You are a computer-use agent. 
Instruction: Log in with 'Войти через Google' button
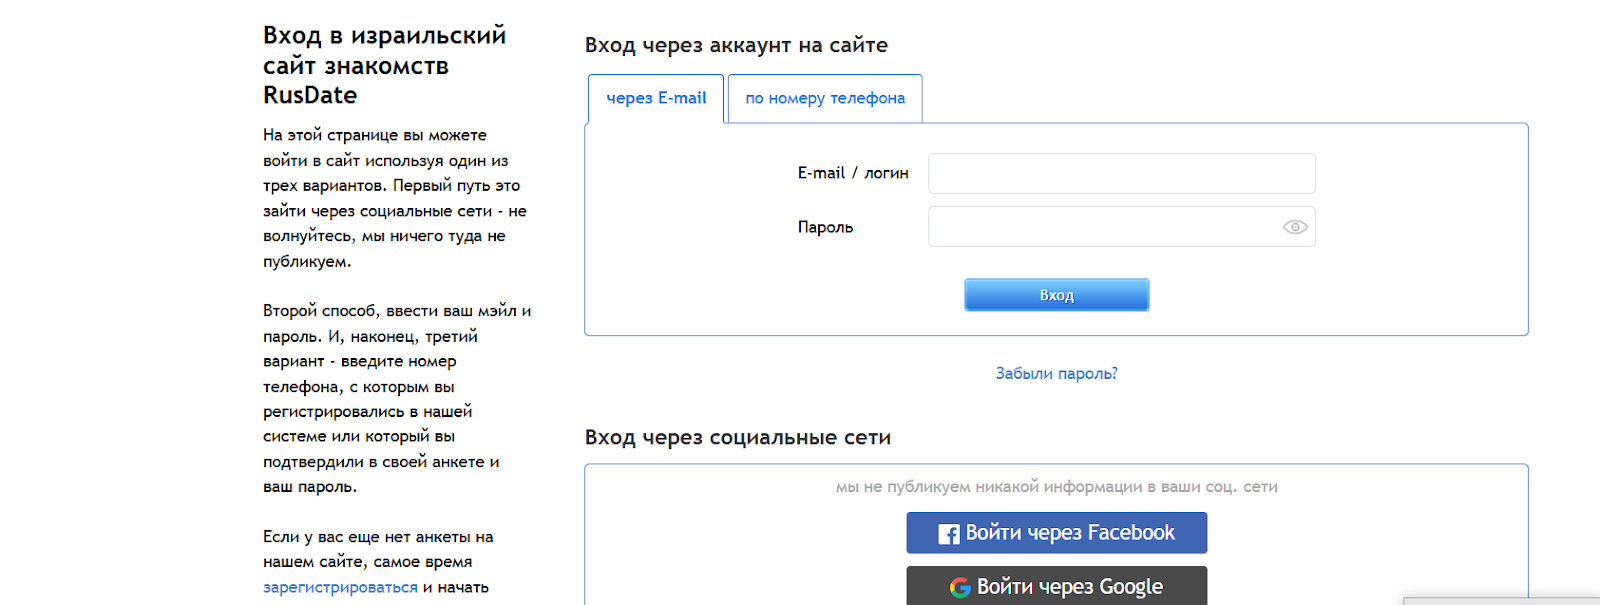coord(1056,586)
